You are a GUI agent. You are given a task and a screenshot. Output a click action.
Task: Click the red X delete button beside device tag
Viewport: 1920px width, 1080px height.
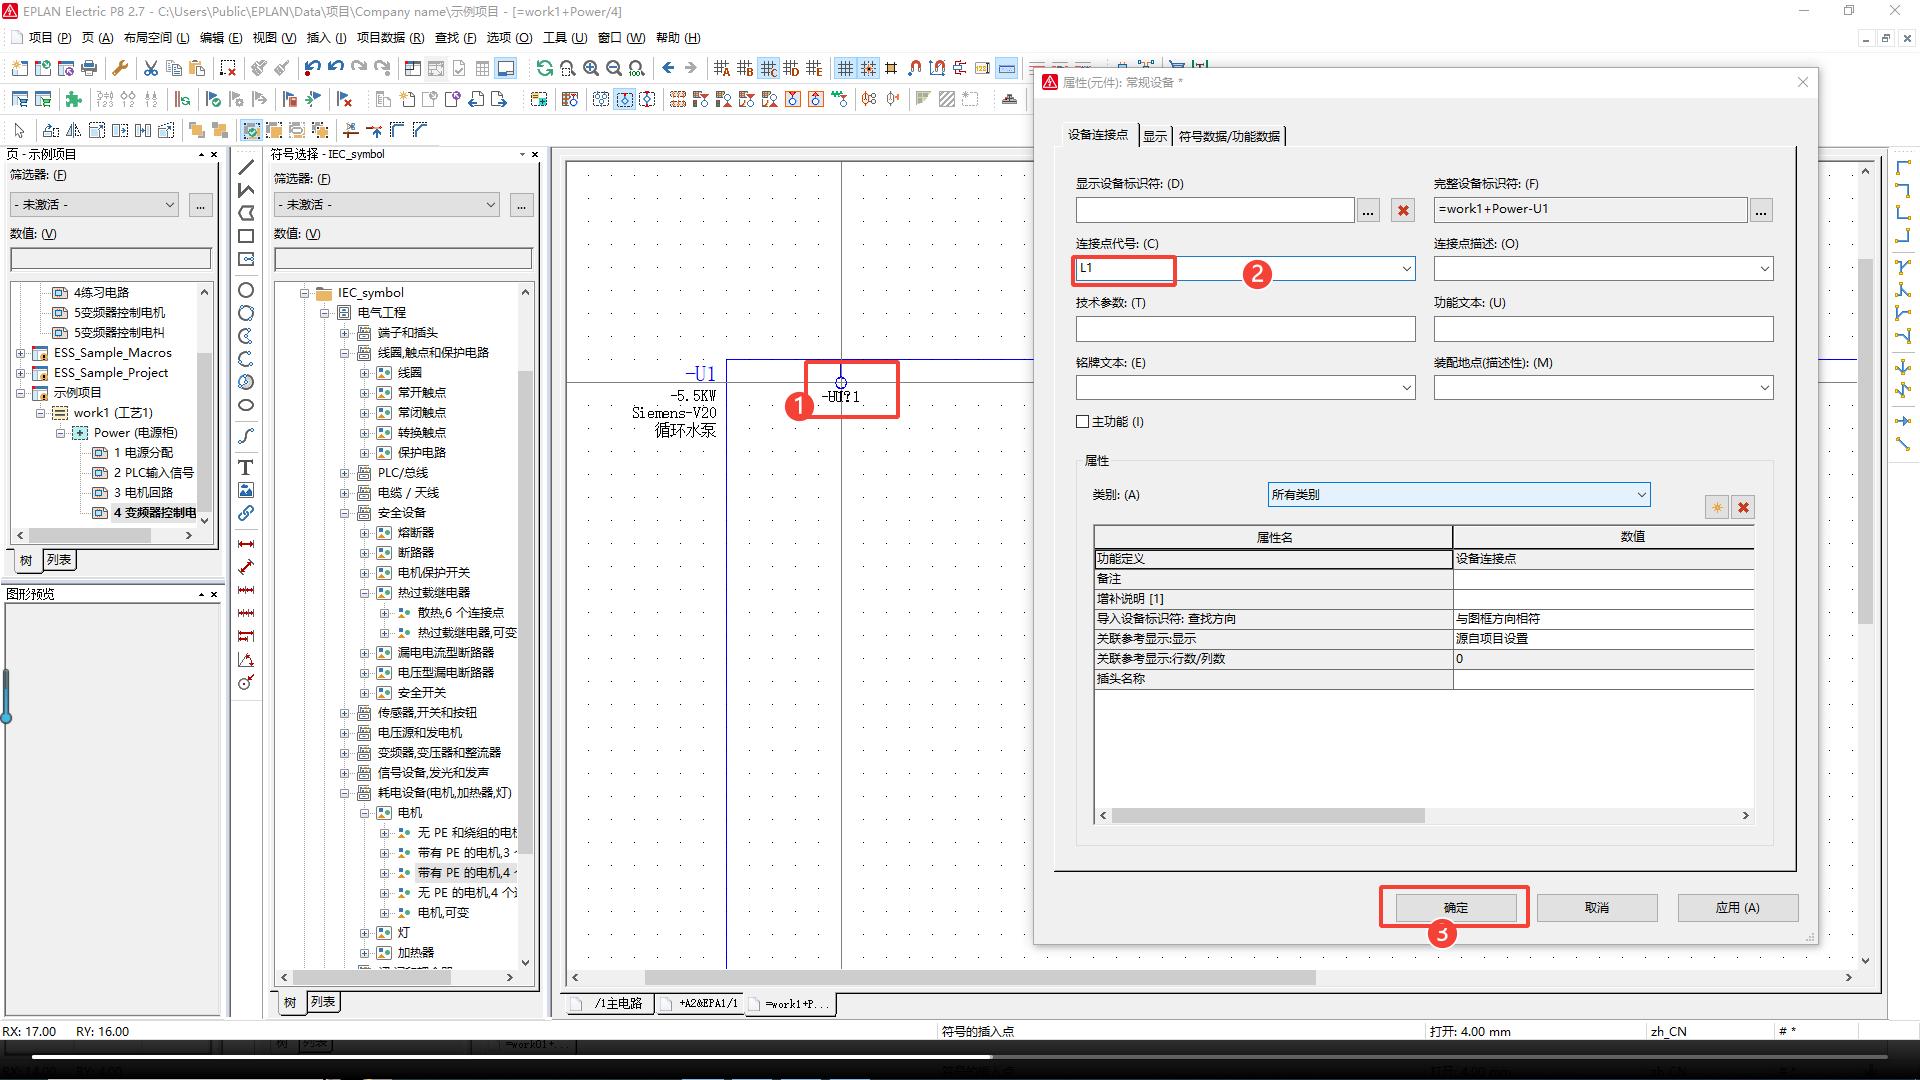pyautogui.click(x=1403, y=210)
